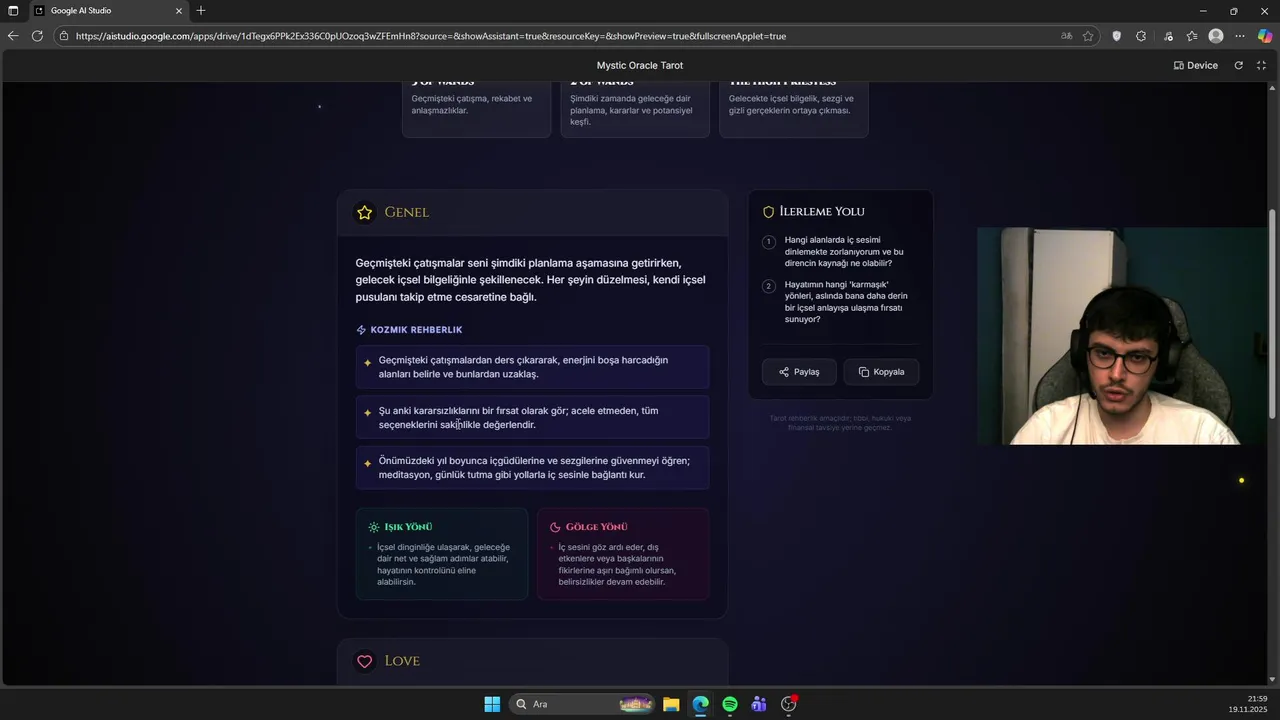Select the guidance item starting Şu anki kararsızlıklarını

tap(532, 417)
